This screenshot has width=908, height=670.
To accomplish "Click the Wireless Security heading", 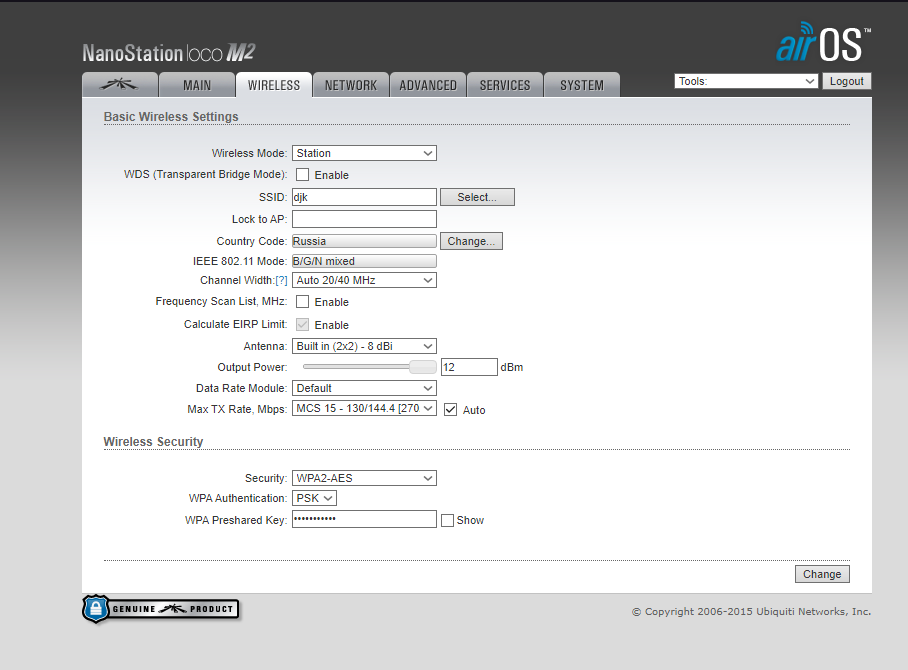I will tap(153, 441).
